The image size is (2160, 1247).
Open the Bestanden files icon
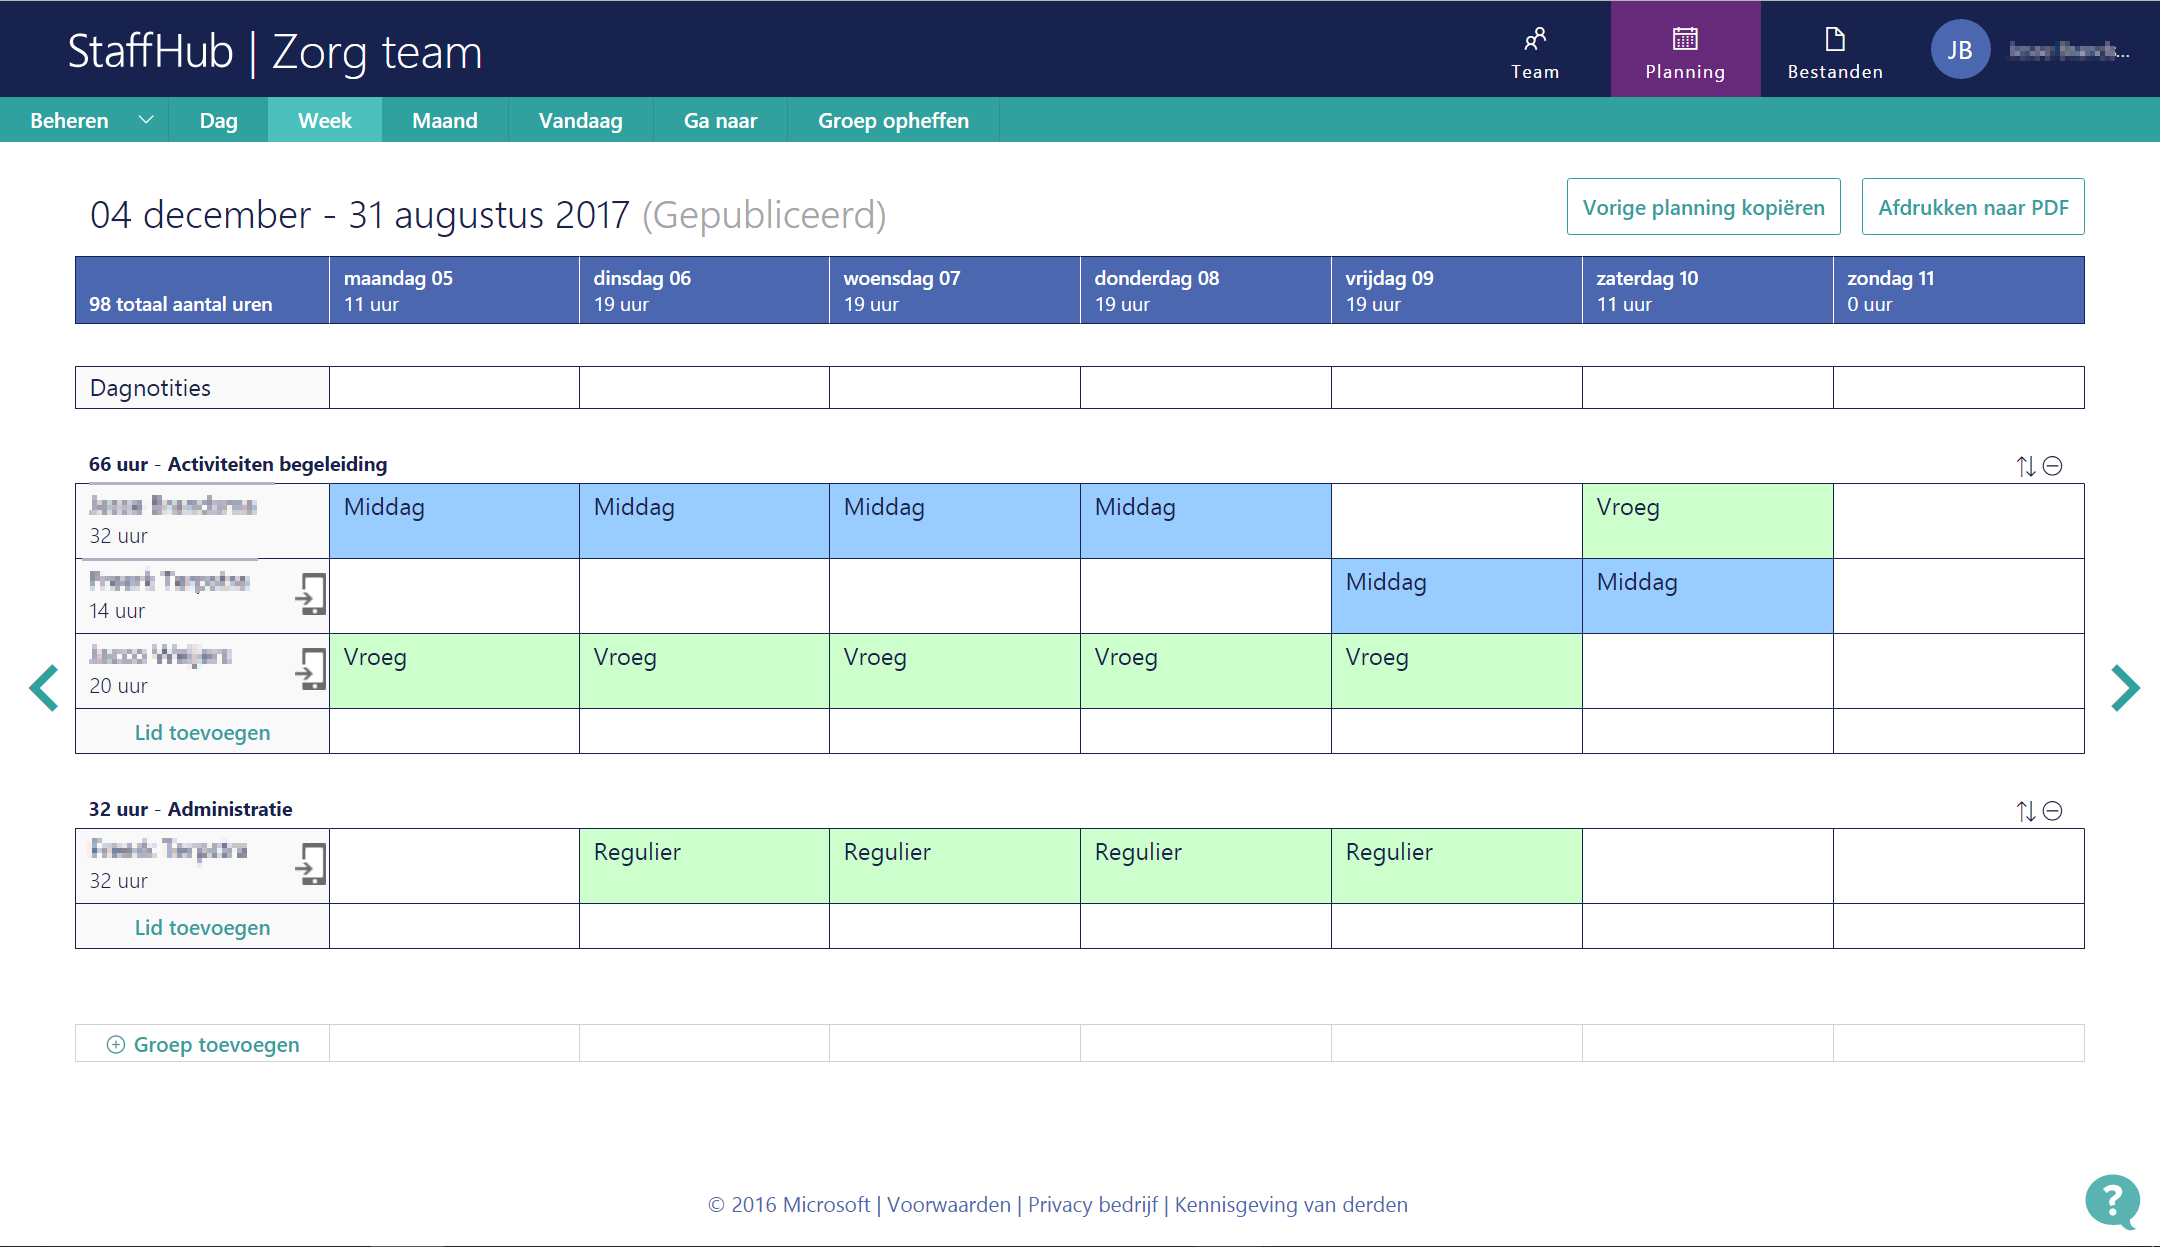coord(1835,40)
